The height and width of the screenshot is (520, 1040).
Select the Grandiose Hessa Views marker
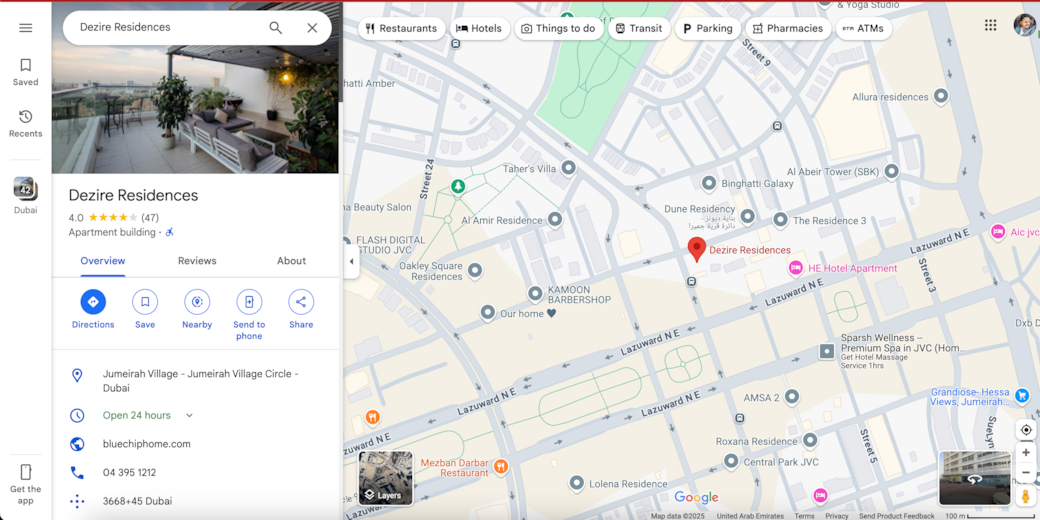coord(1022,397)
